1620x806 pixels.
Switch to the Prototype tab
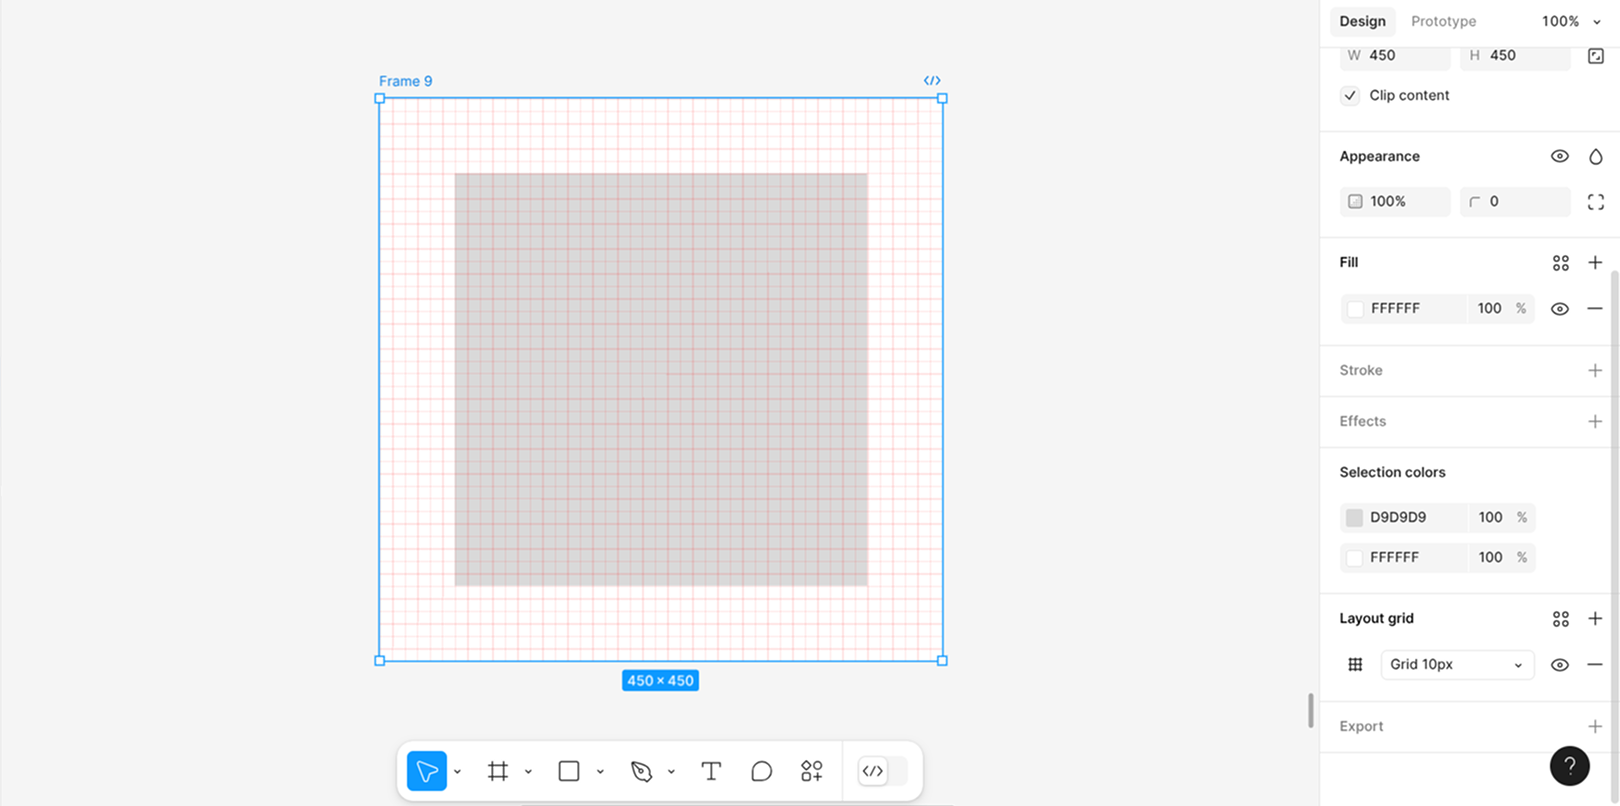pyautogui.click(x=1443, y=21)
